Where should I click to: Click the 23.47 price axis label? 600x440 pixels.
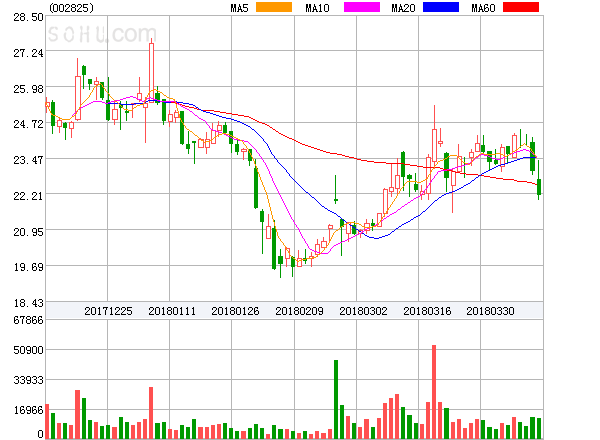pos(28,160)
